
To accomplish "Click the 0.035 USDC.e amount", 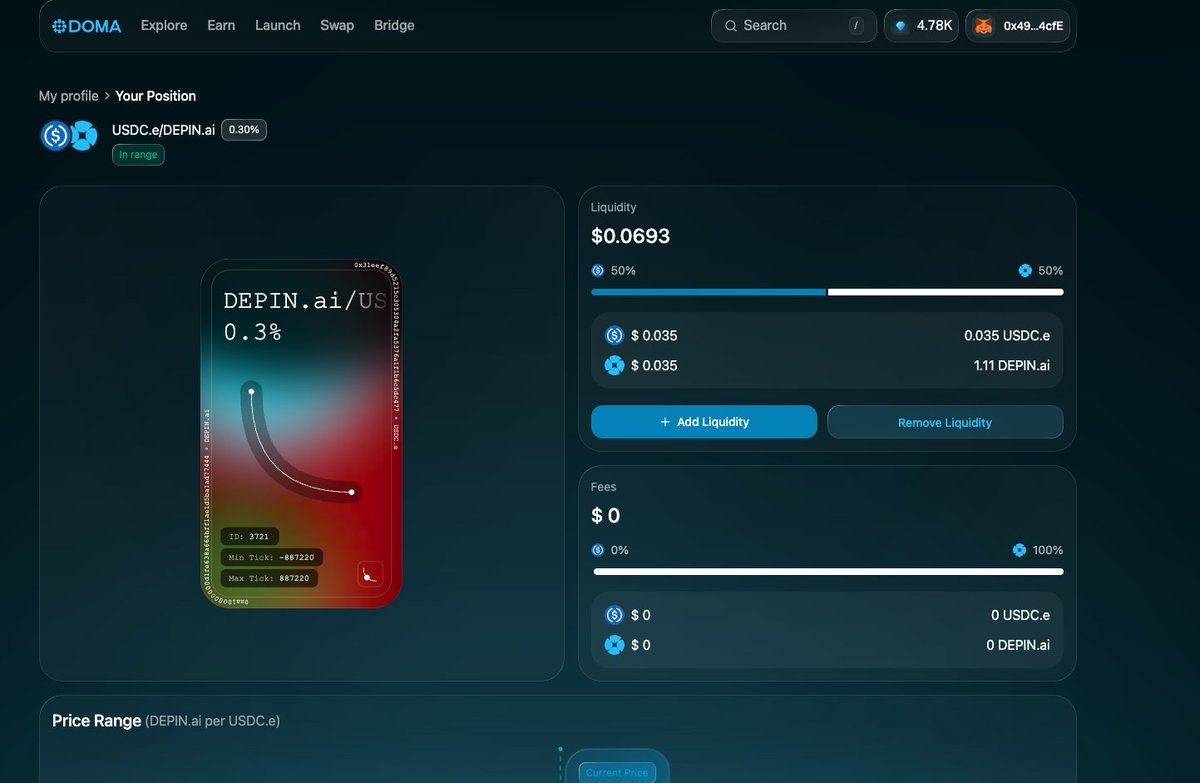I will coord(1007,335).
